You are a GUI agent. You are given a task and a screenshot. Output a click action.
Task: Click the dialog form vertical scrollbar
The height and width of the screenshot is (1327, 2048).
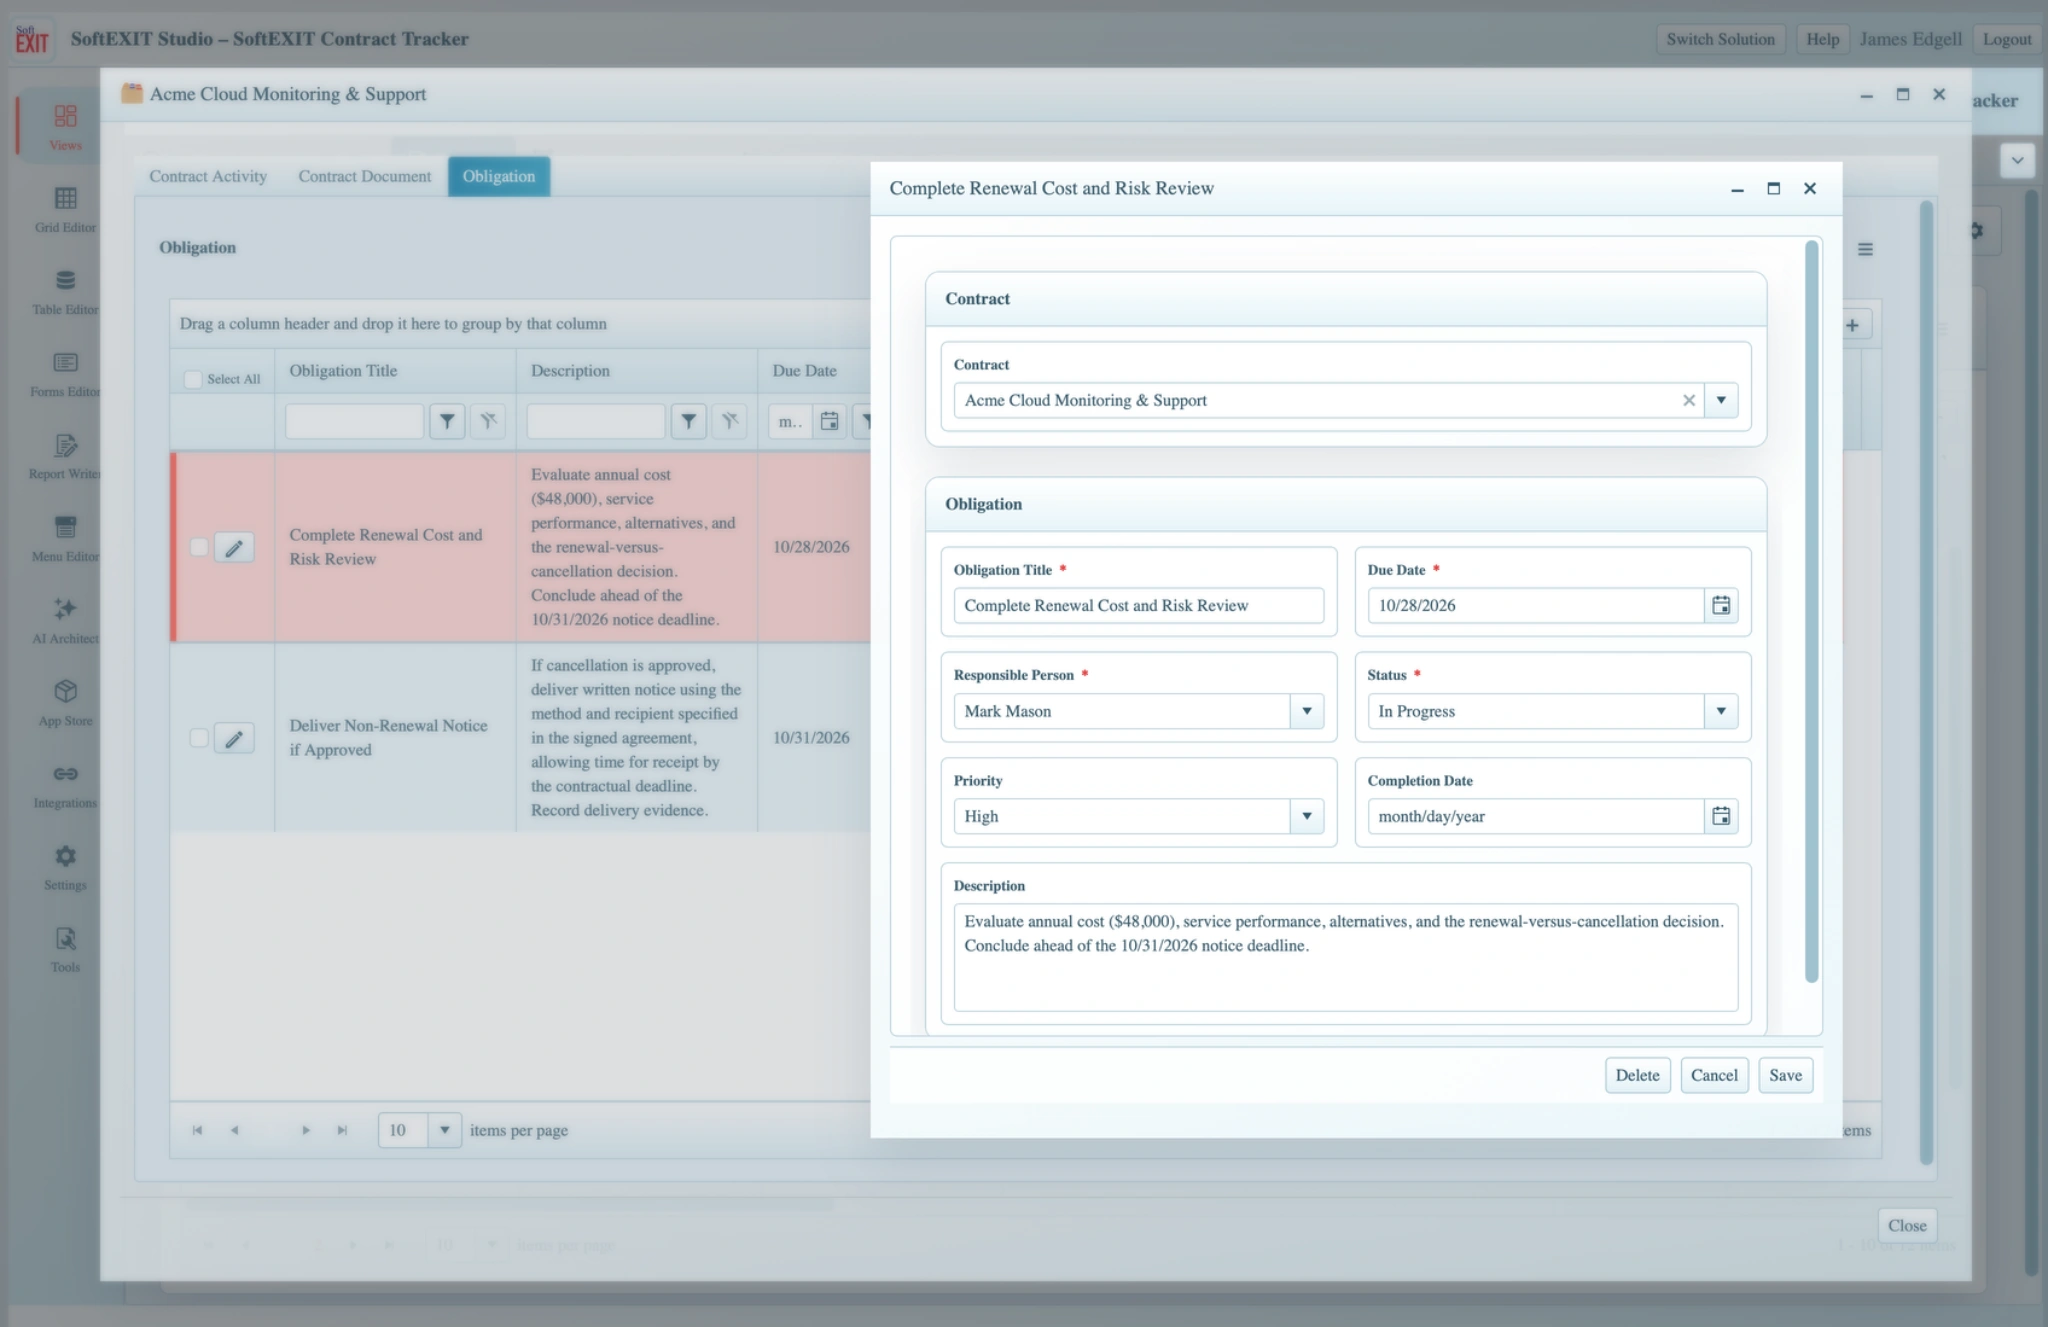pos(1811,611)
